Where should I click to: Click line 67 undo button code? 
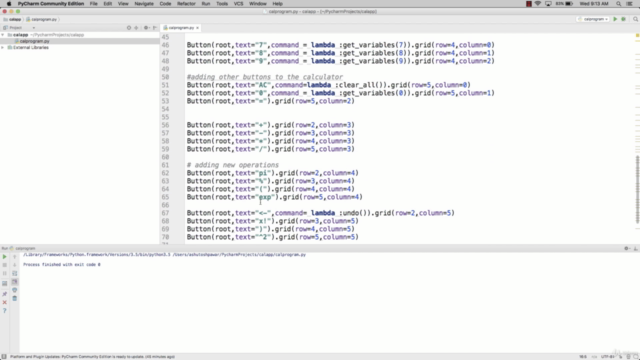coord(320,213)
